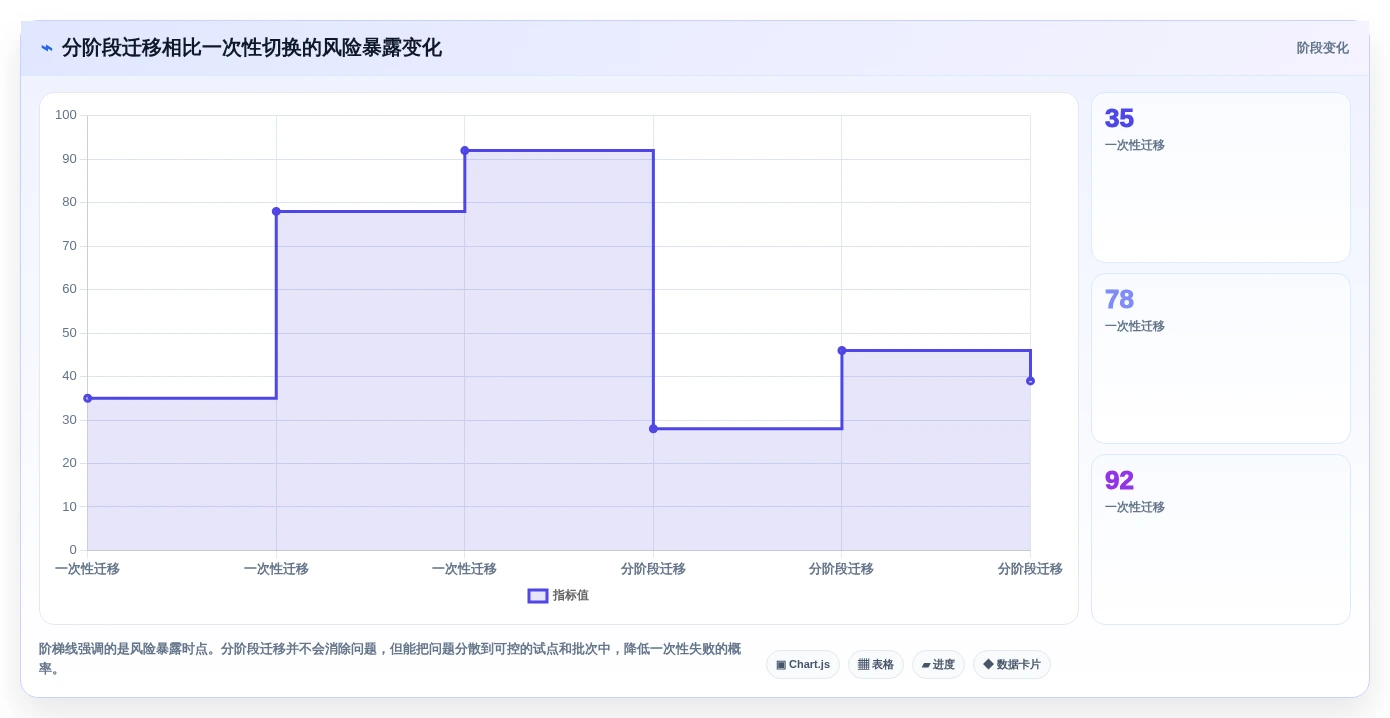Open the data card showing 78
Viewport: 1390px width, 718px height.
click(1220, 359)
